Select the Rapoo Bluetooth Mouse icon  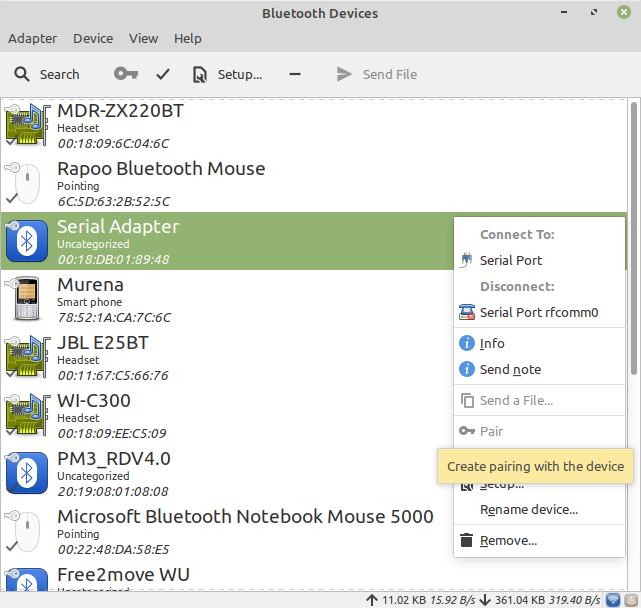tap(24, 183)
